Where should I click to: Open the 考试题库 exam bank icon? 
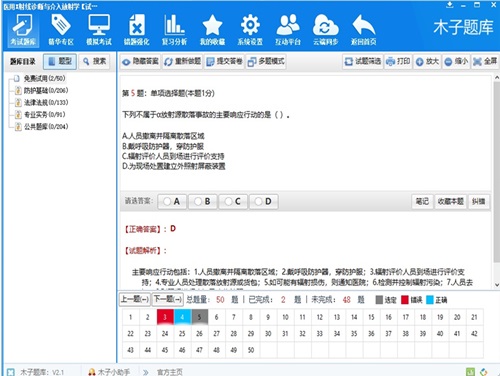coord(23,30)
